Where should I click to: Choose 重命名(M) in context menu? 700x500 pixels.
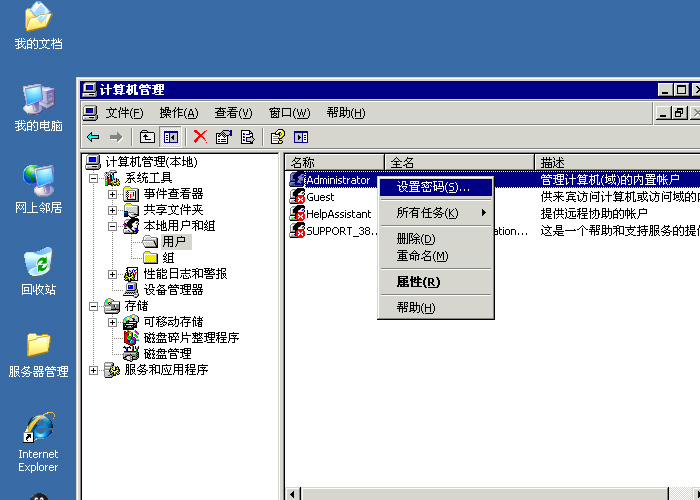pyautogui.click(x=436, y=256)
